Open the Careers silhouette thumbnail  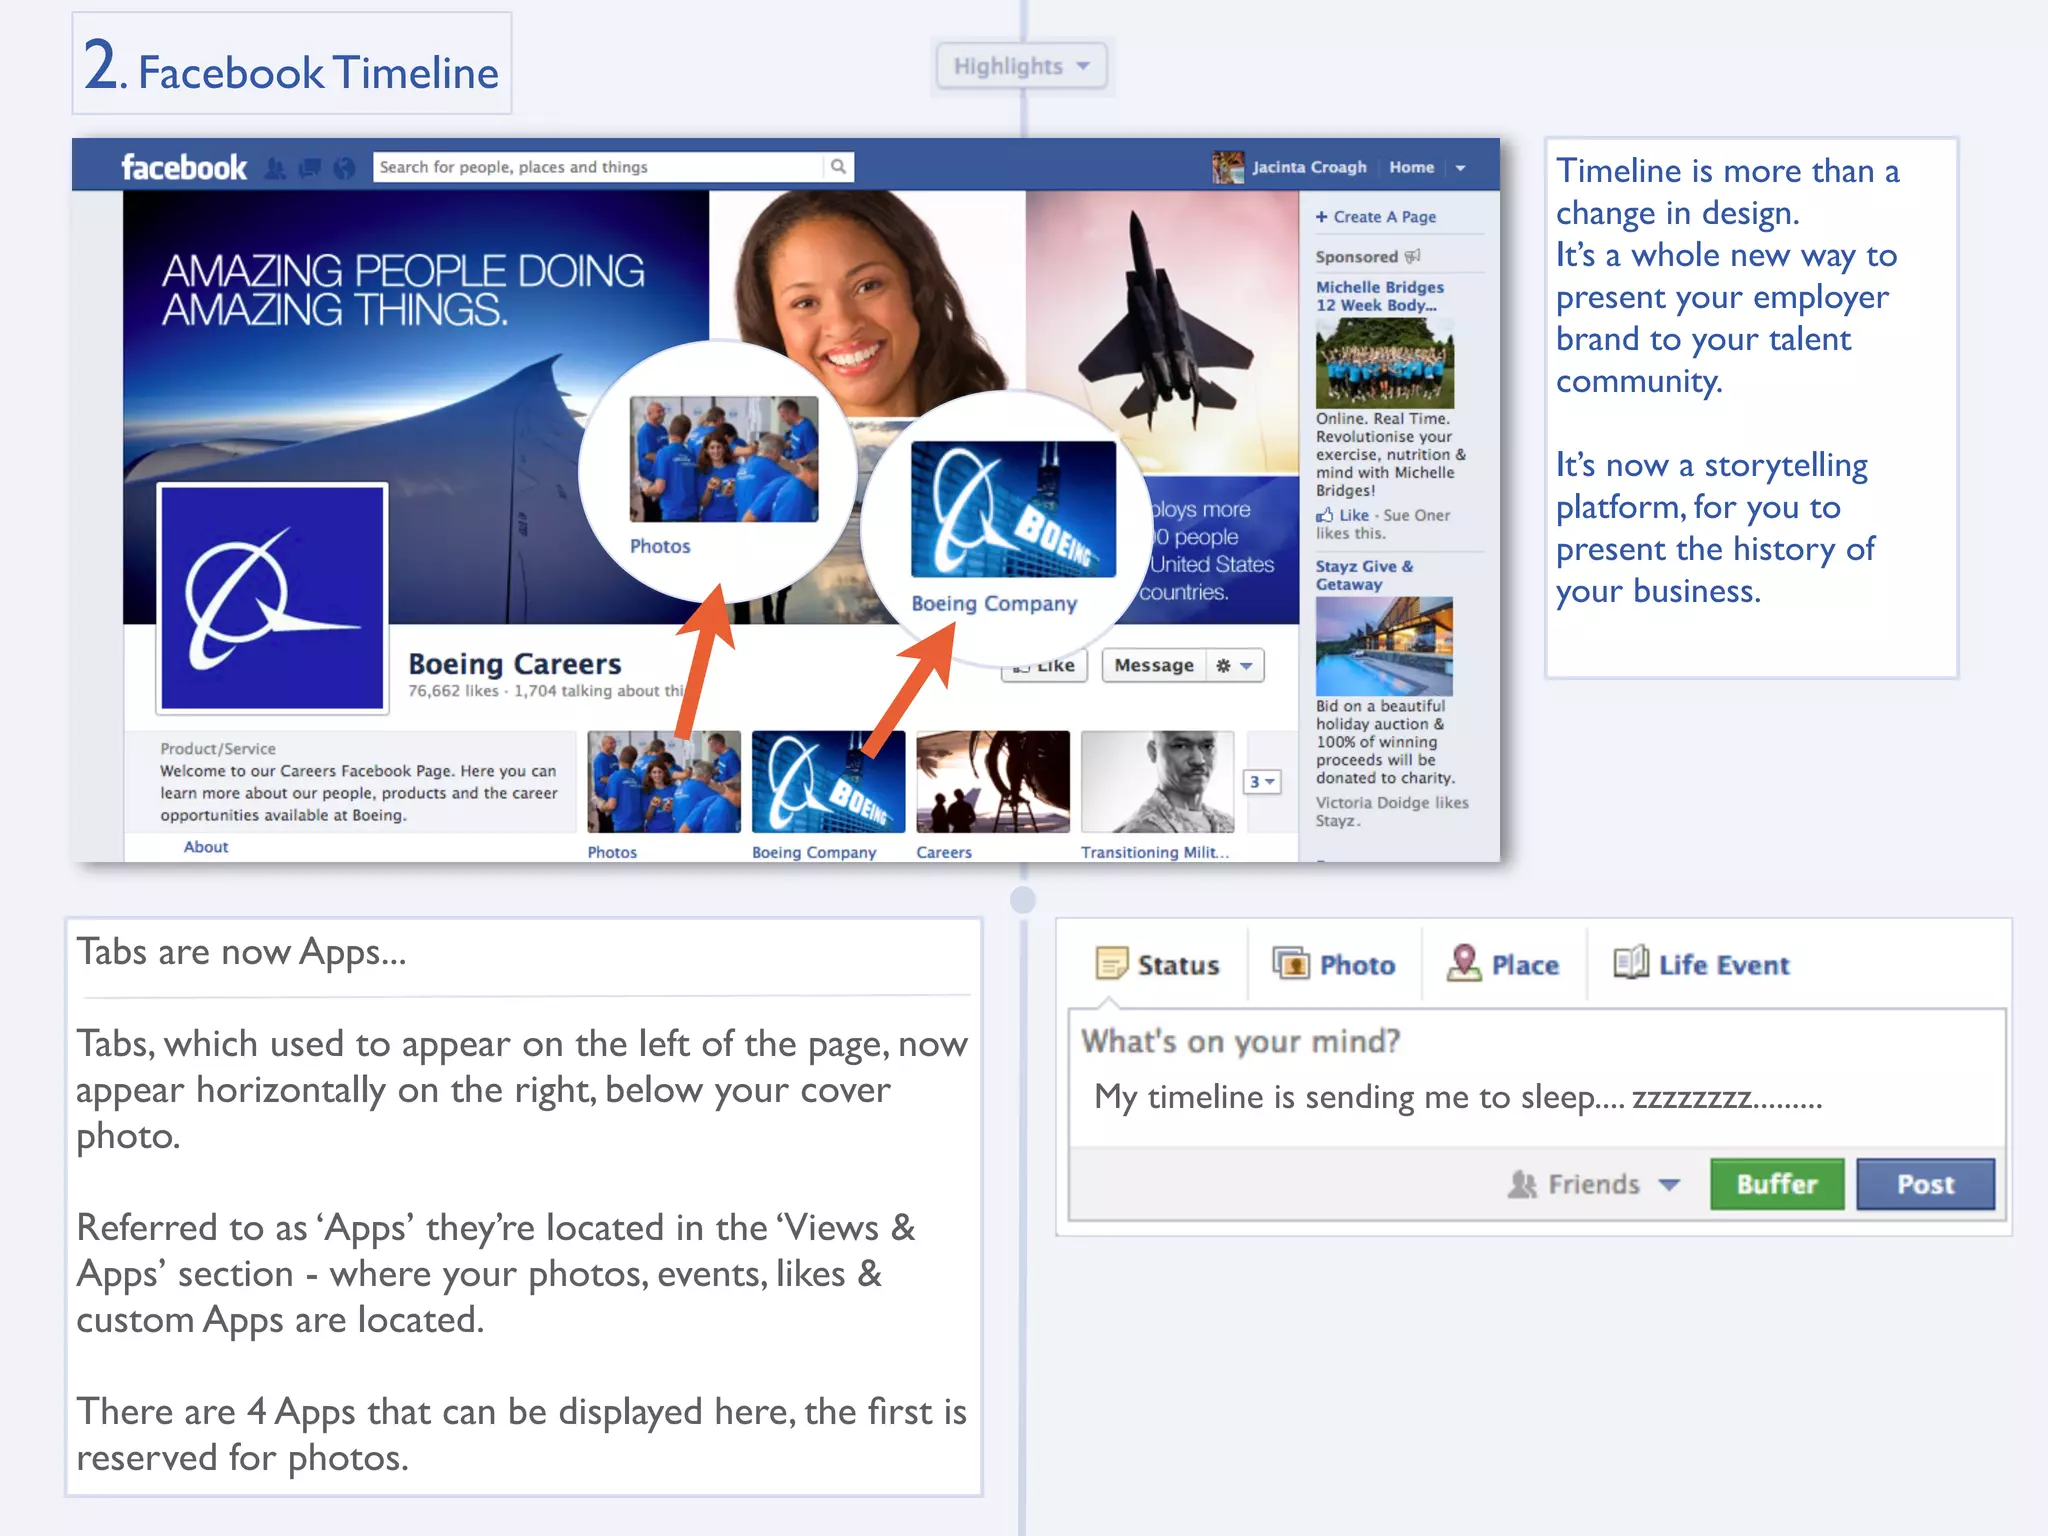tap(993, 782)
